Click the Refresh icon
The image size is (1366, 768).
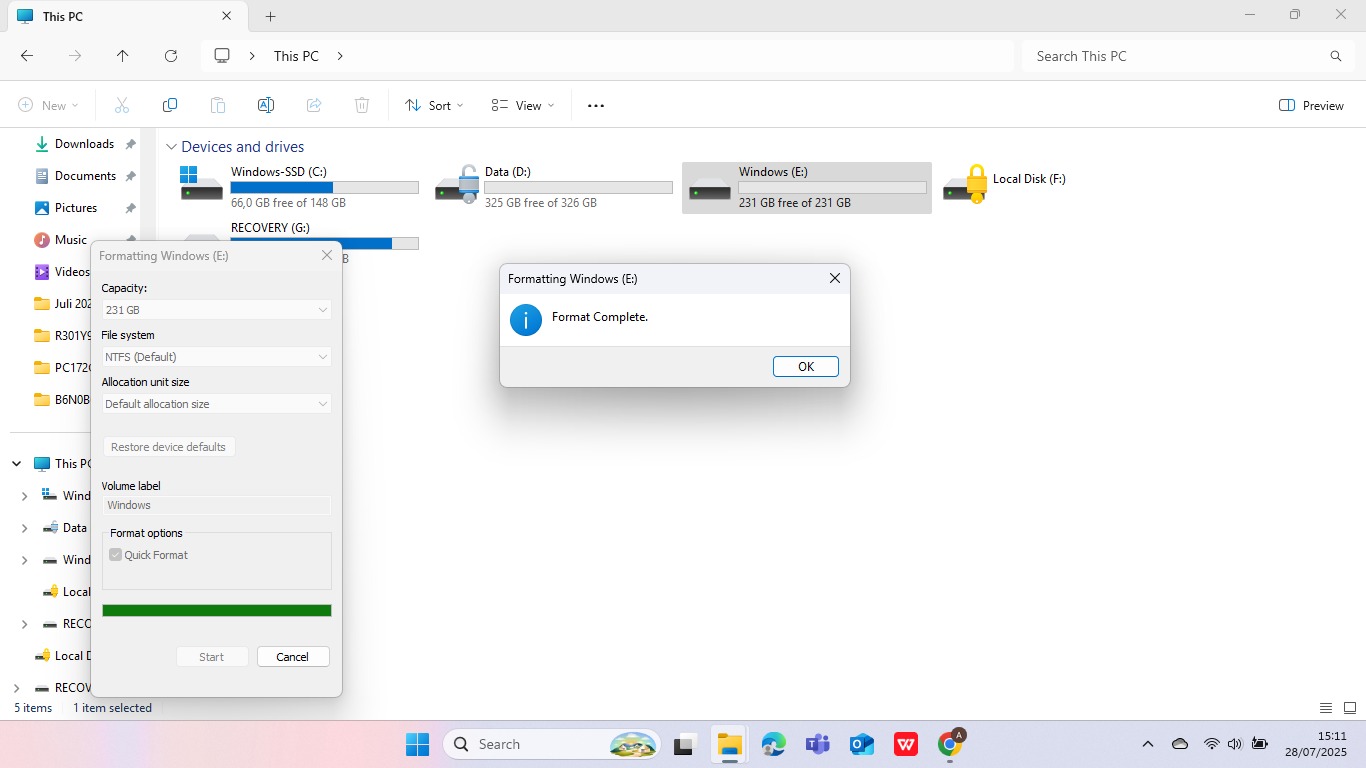(171, 56)
